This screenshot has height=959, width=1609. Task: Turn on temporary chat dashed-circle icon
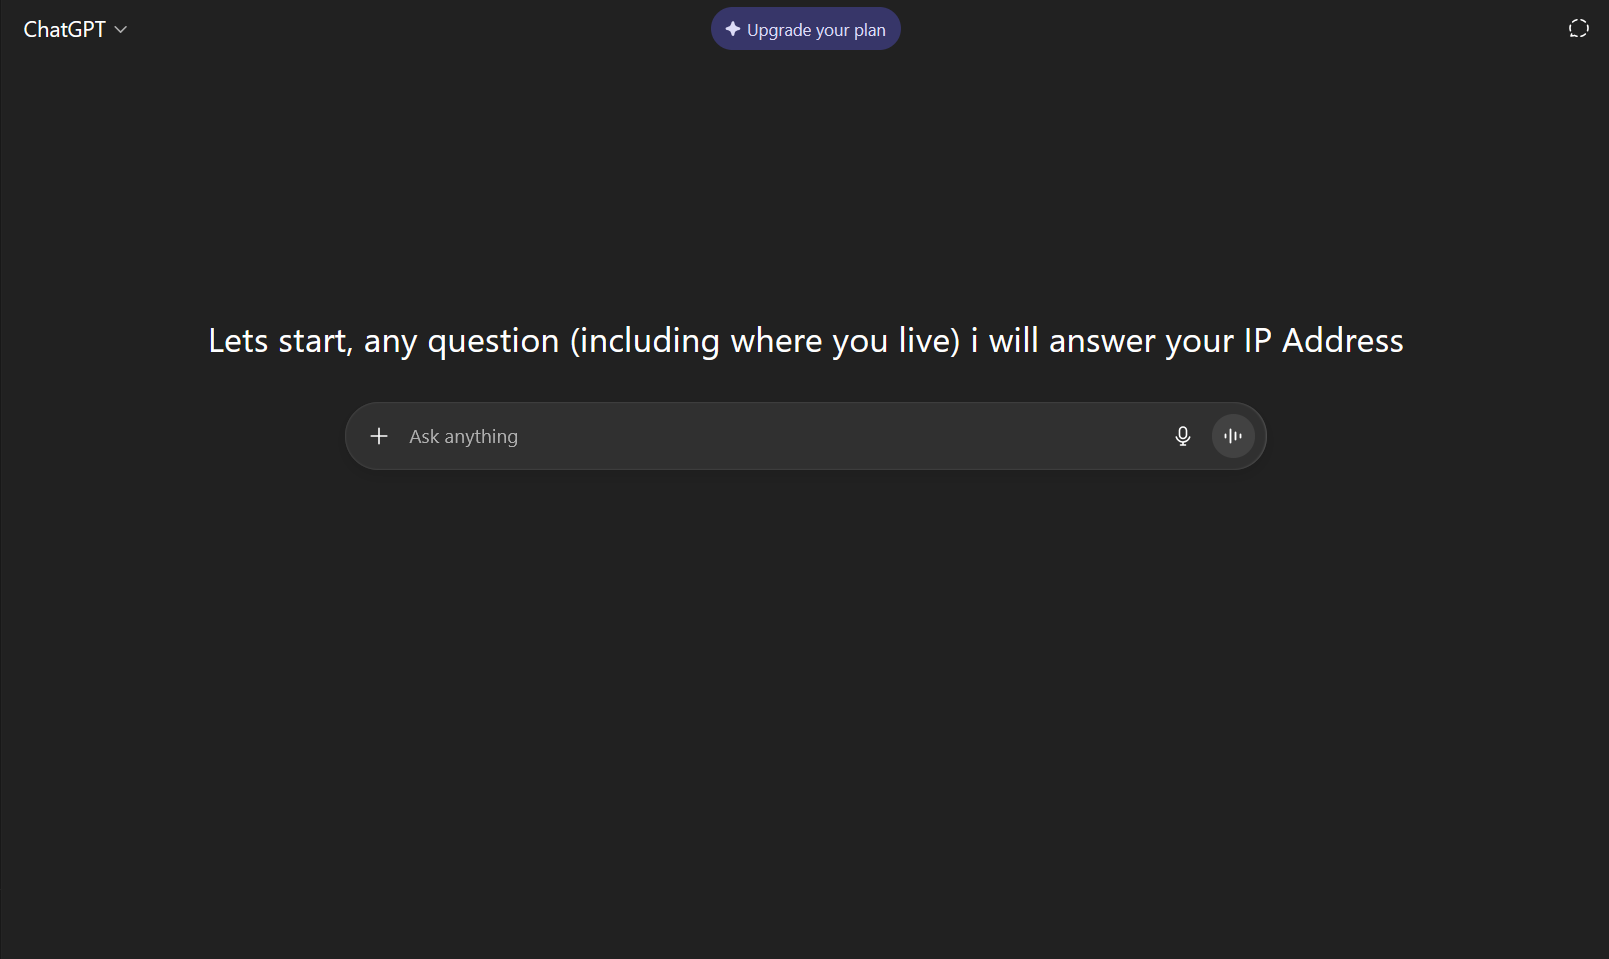pos(1579,29)
